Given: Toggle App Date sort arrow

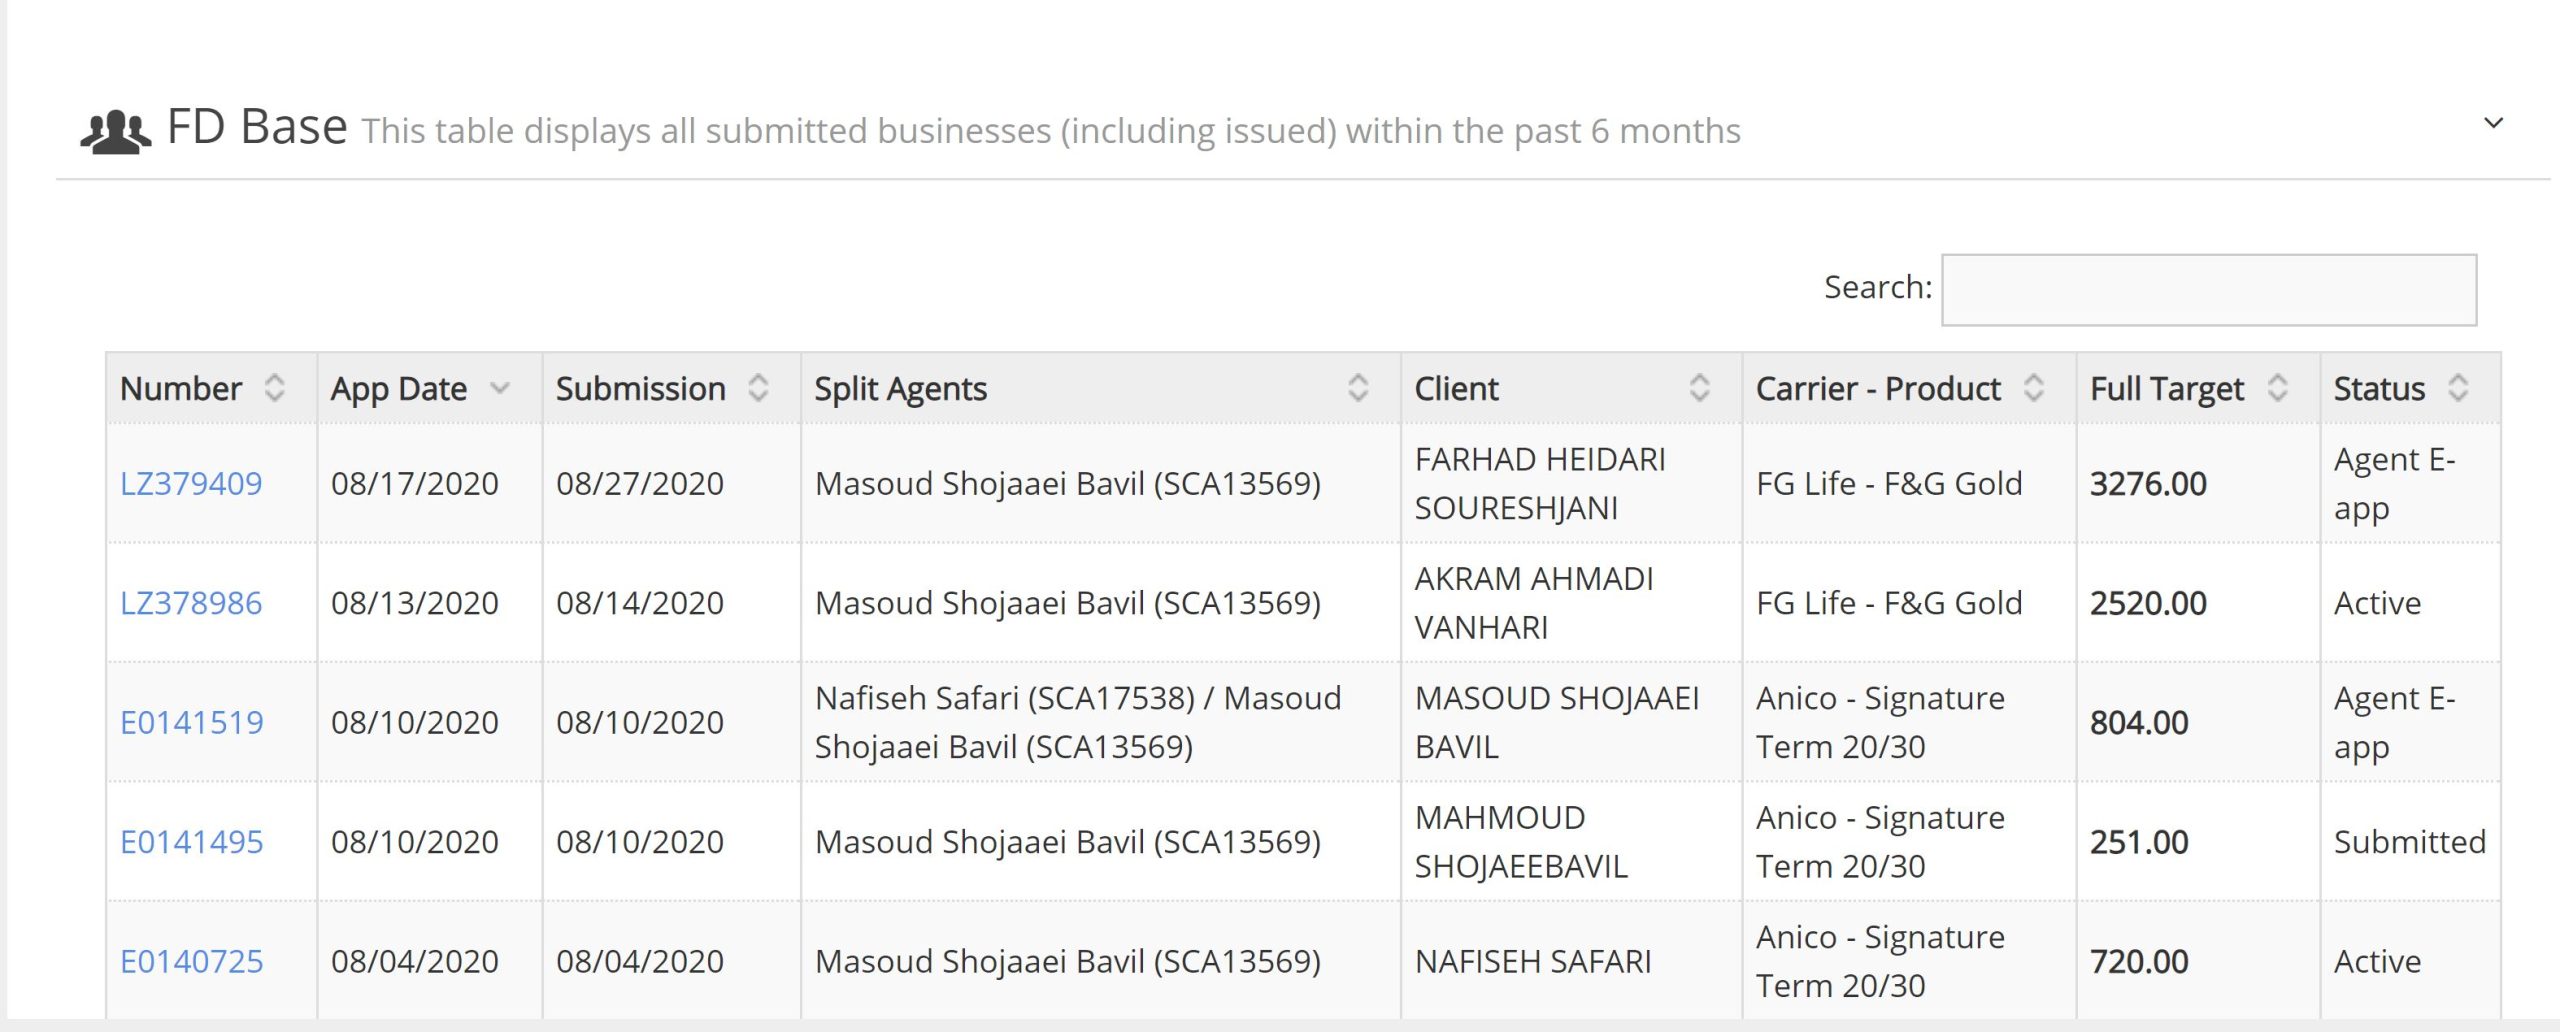Looking at the screenshot, I should pyautogui.click(x=500, y=388).
